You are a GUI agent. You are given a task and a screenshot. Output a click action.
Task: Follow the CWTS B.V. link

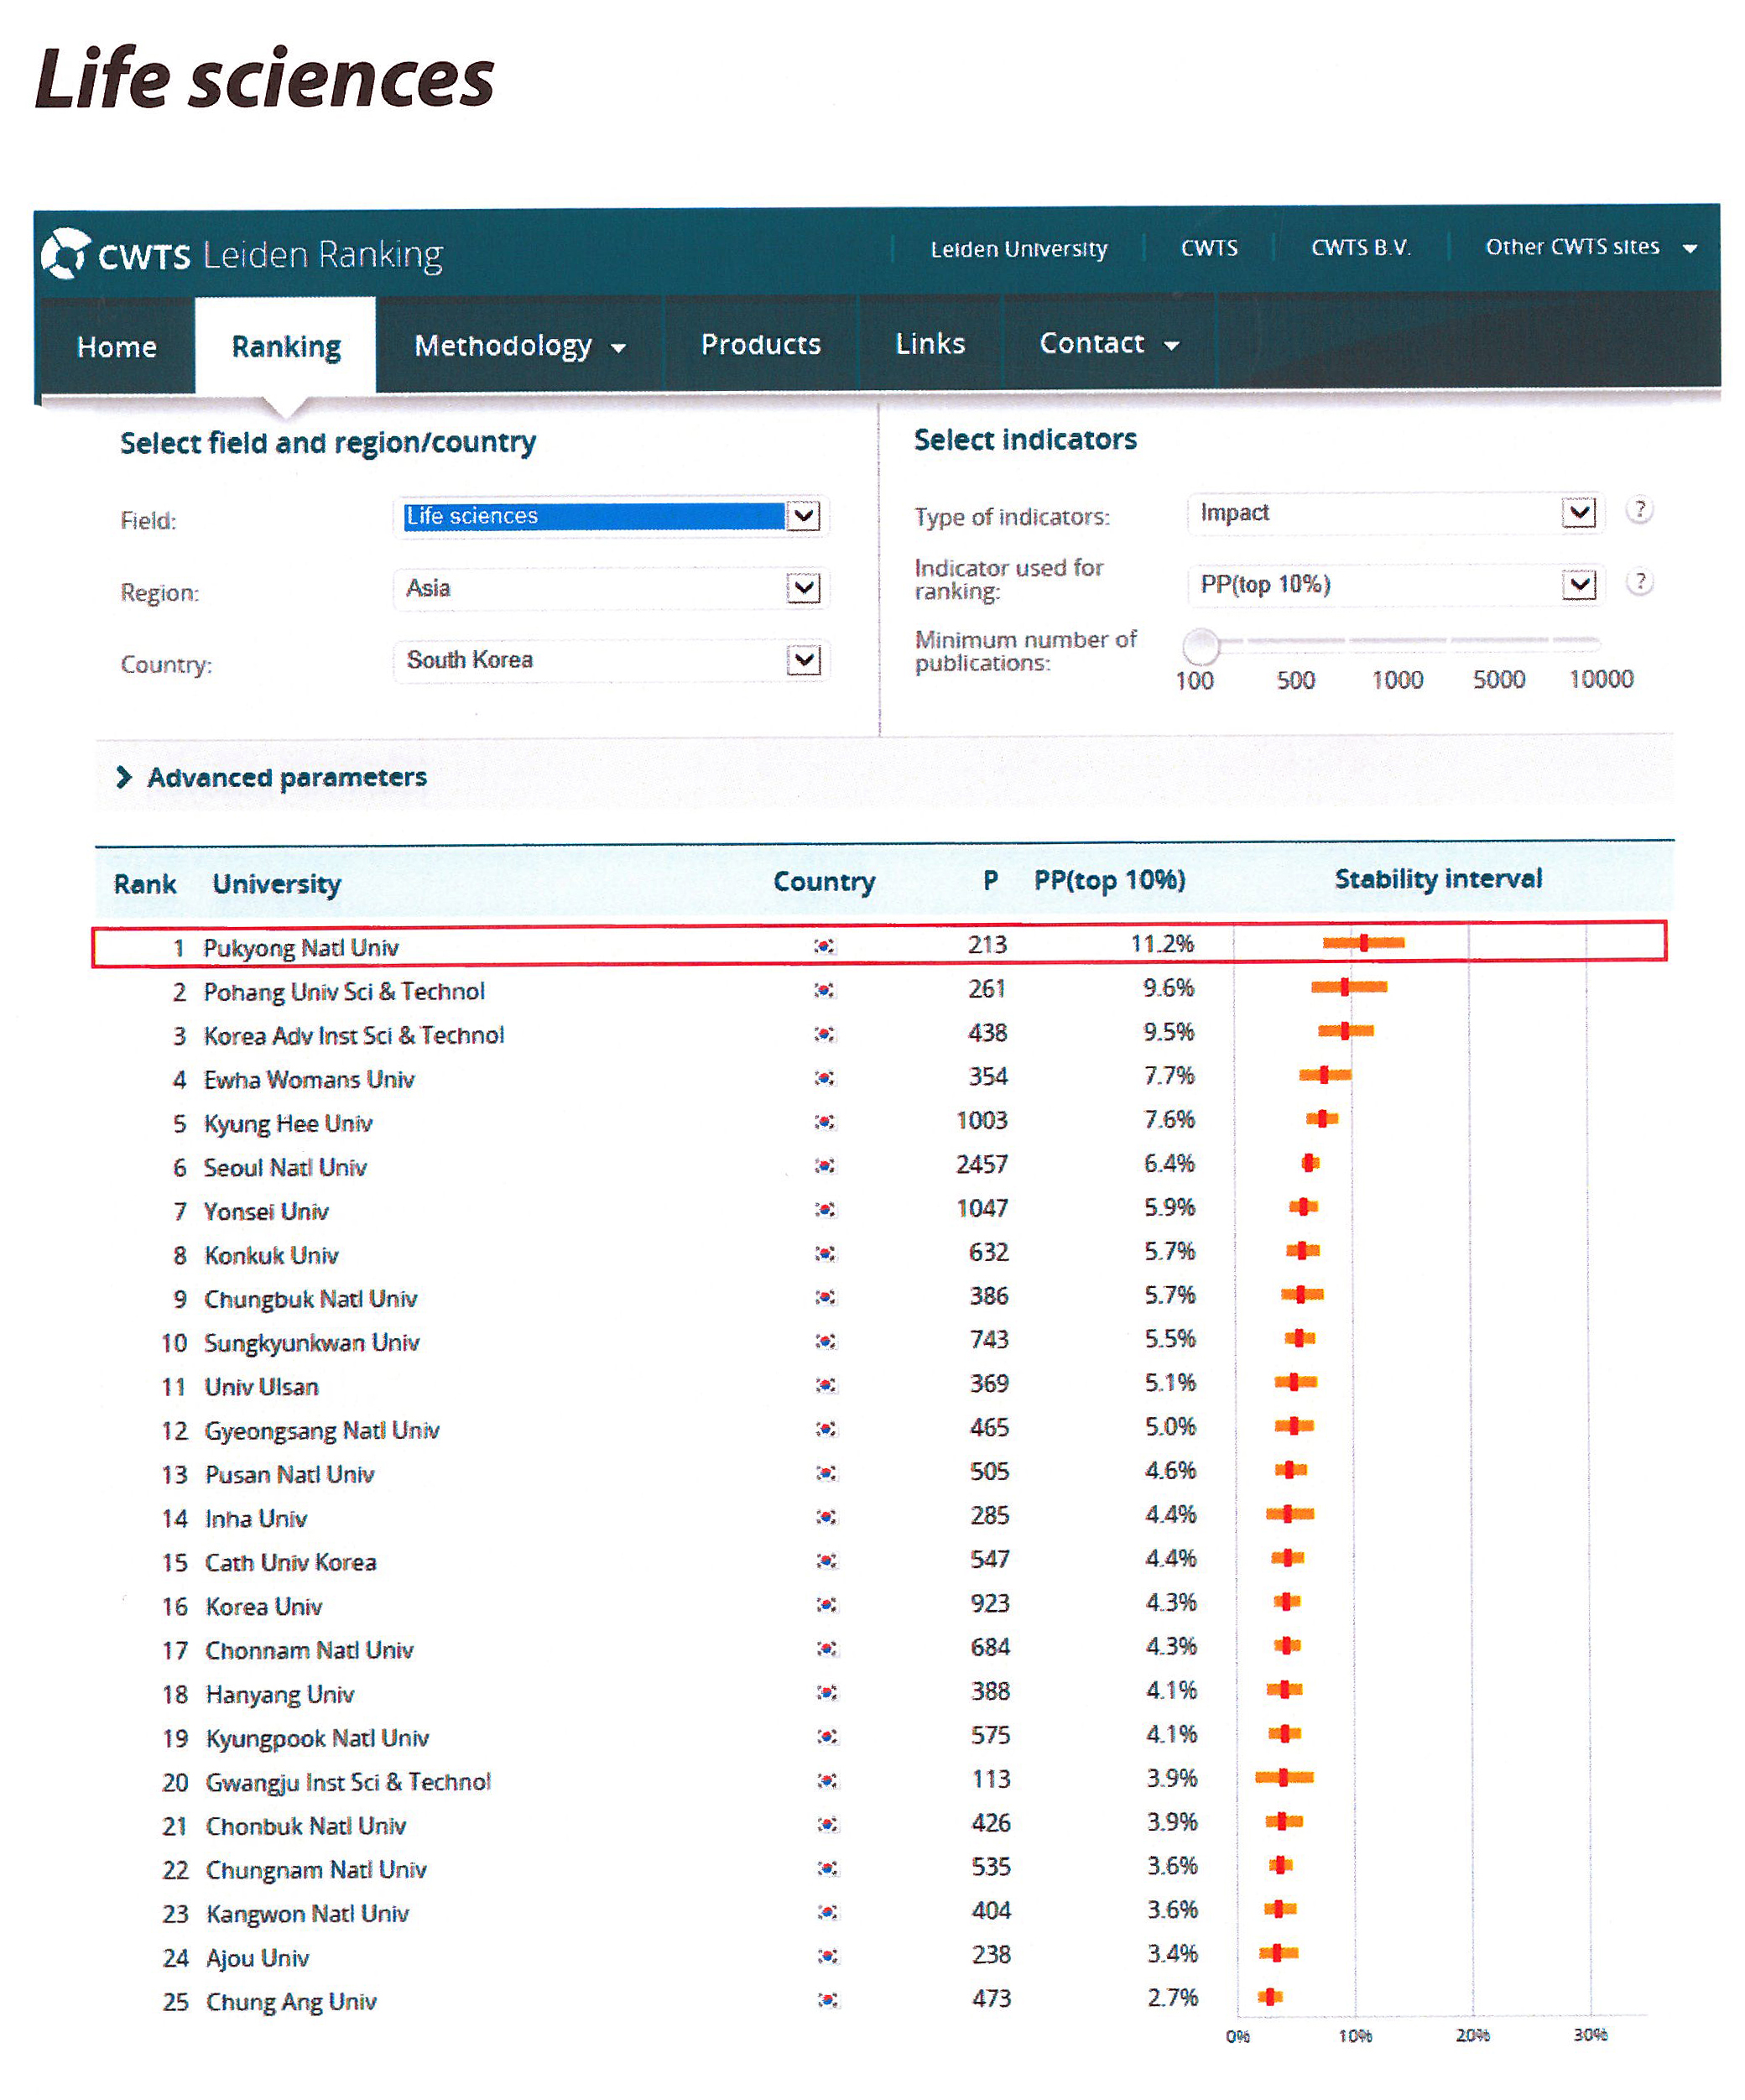pyautogui.click(x=1361, y=247)
